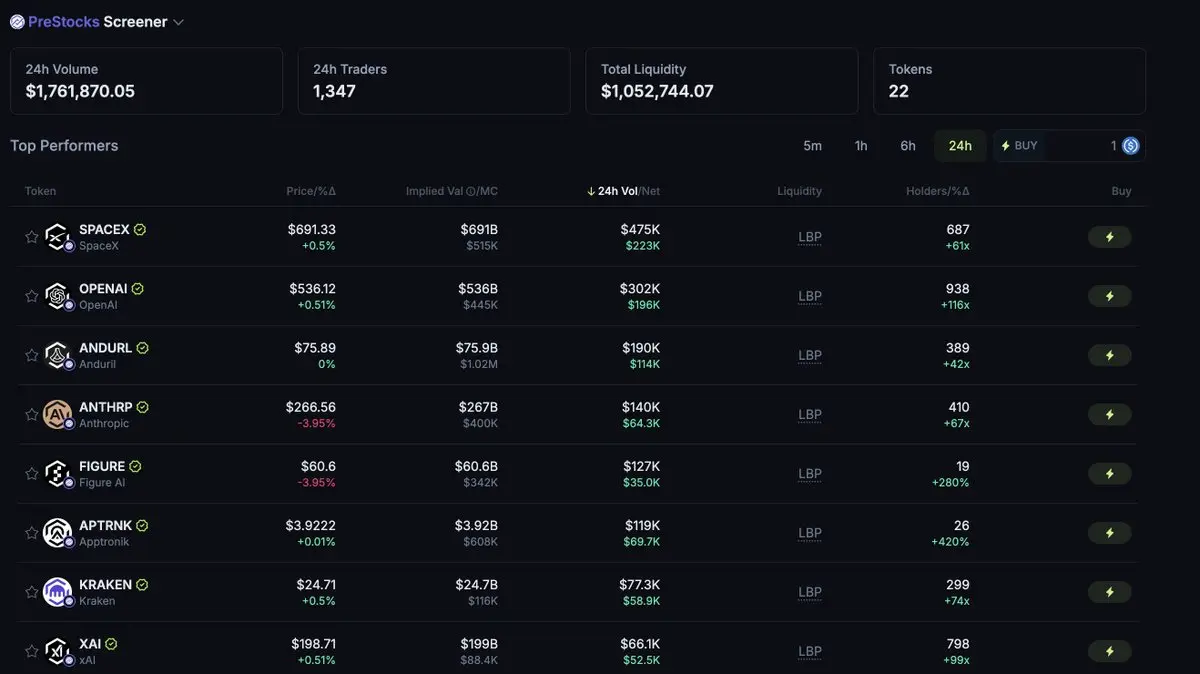
Task: Favorite SPACEX with its star icon
Action: (32, 237)
